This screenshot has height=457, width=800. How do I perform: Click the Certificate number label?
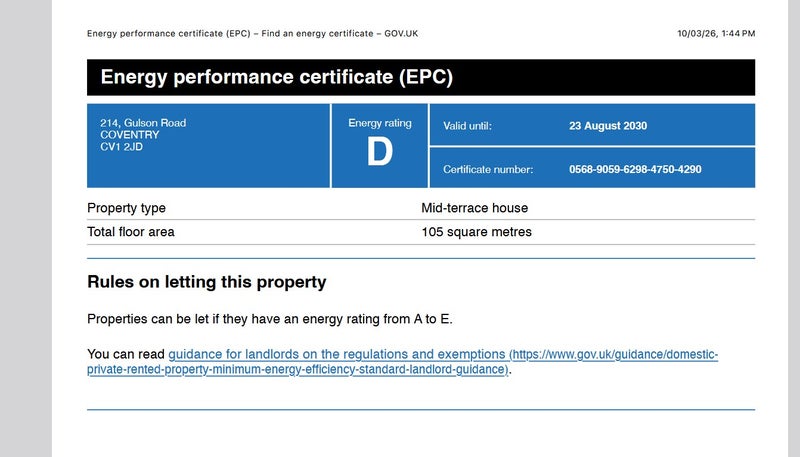tap(487, 169)
